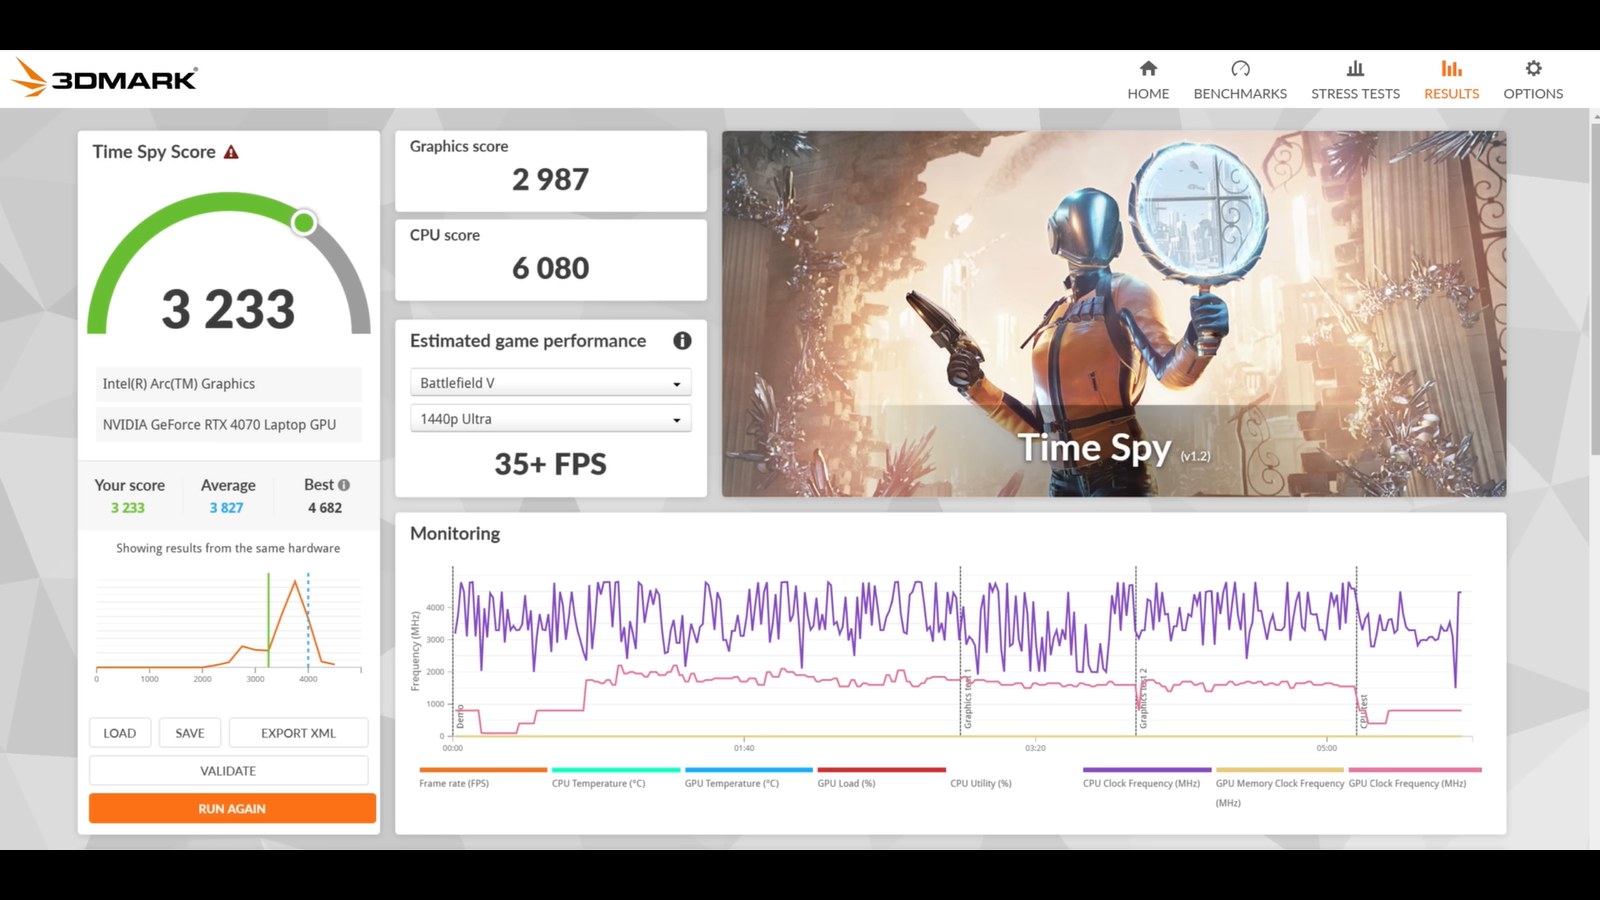Toggle the CPU Utility (%) legend entry

tap(981, 783)
